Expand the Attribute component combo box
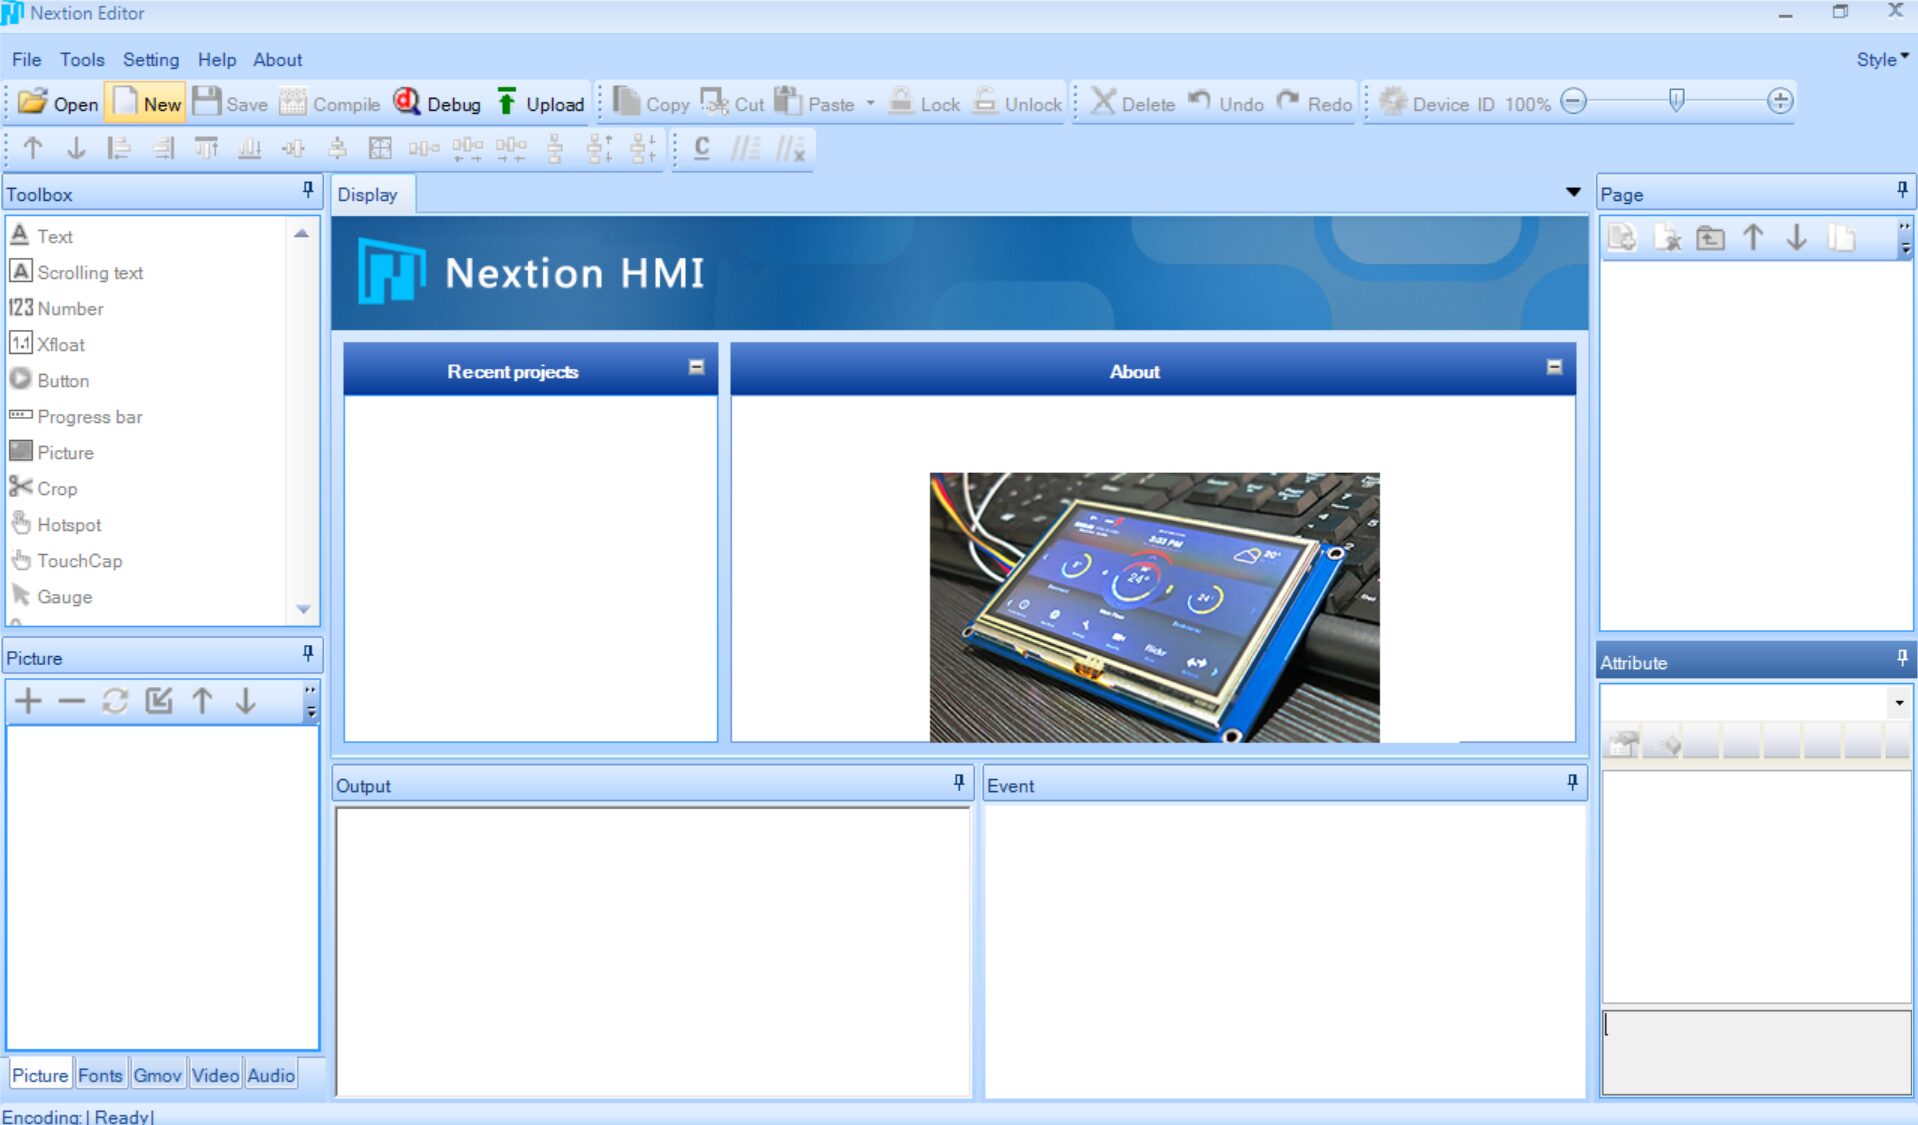Screen dimensions: 1918x1125 pyautogui.click(x=1899, y=703)
